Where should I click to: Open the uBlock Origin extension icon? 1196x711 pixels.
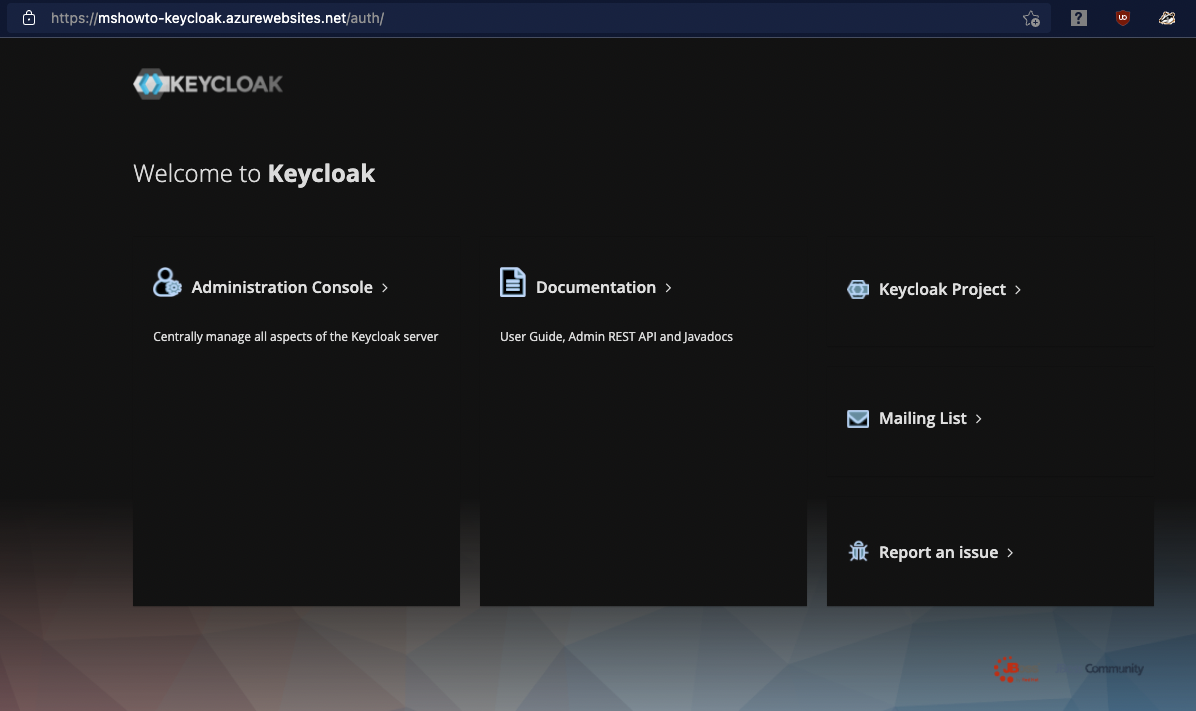pos(1123,18)
